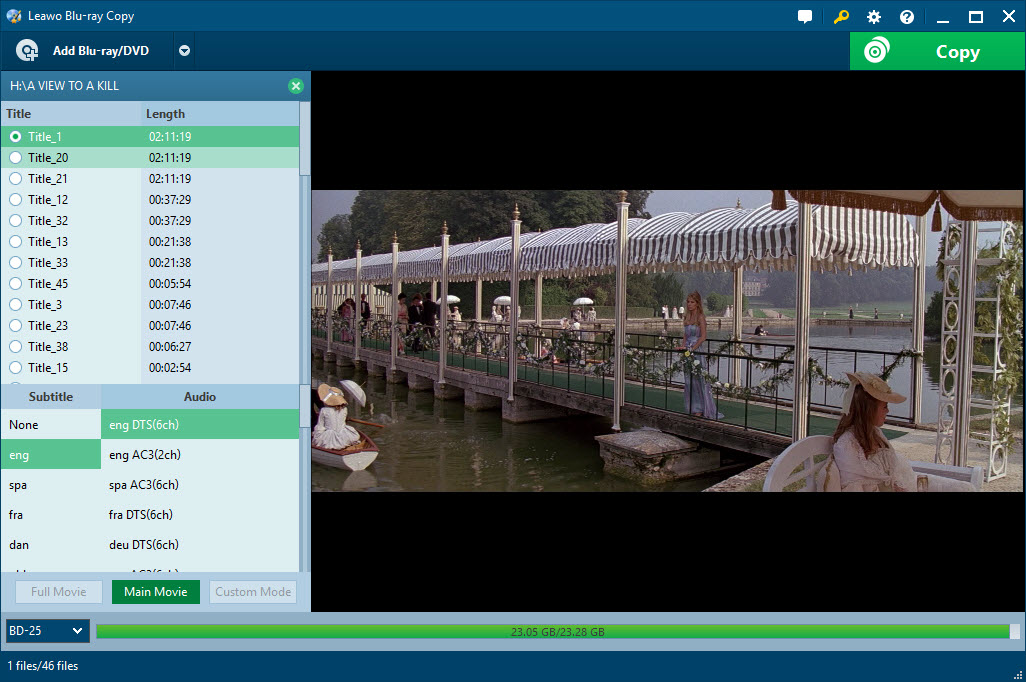The image size is (1026, 682).
Task: Select the Title_45 radio button
Action: tap(16, 283)
